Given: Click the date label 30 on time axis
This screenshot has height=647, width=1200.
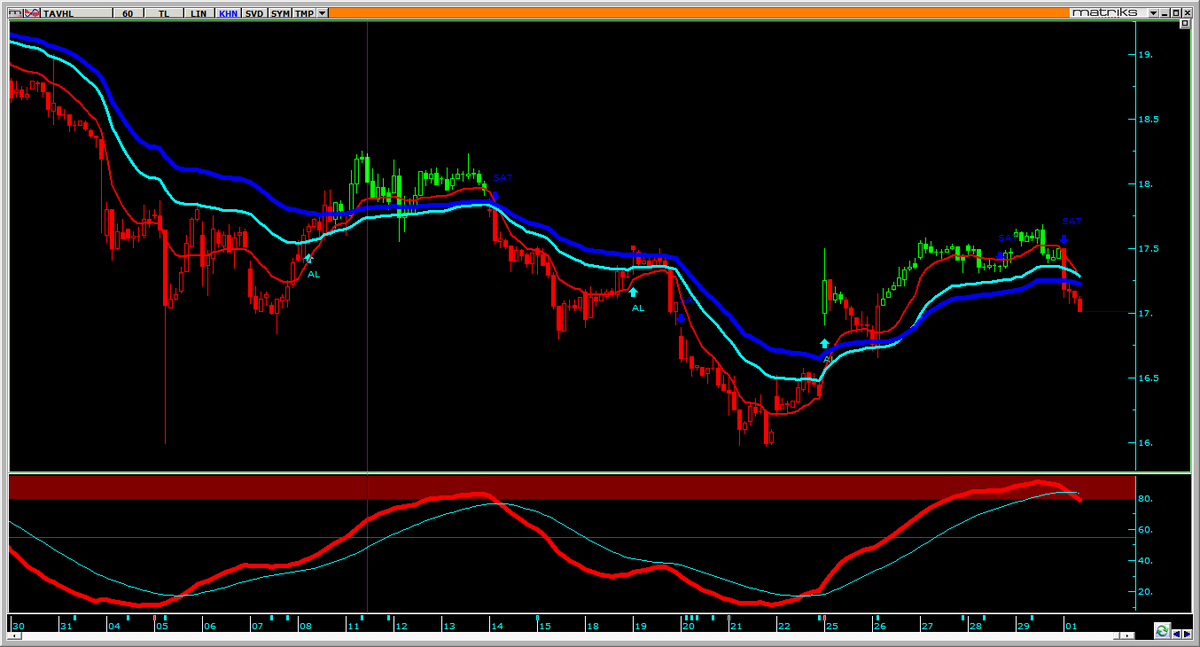Looking at the screenshot, I should [x=17, y=626].
